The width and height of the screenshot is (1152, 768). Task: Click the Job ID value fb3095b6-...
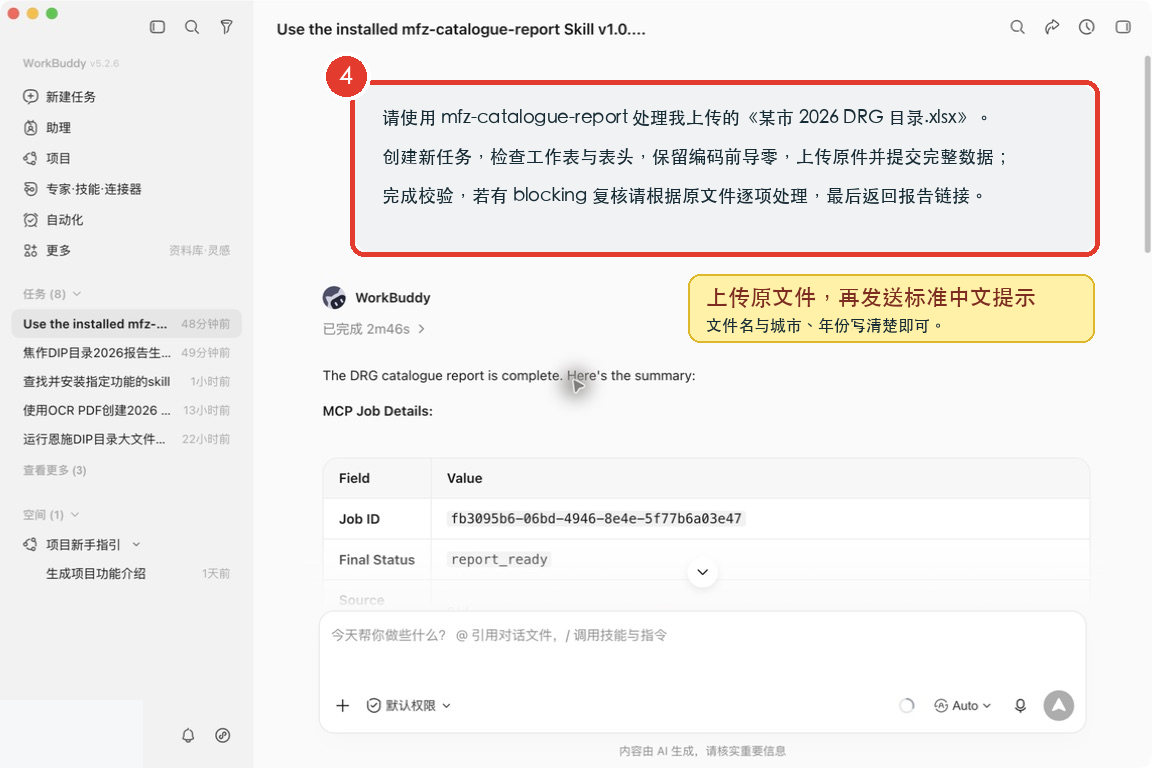tap(596, 519)
